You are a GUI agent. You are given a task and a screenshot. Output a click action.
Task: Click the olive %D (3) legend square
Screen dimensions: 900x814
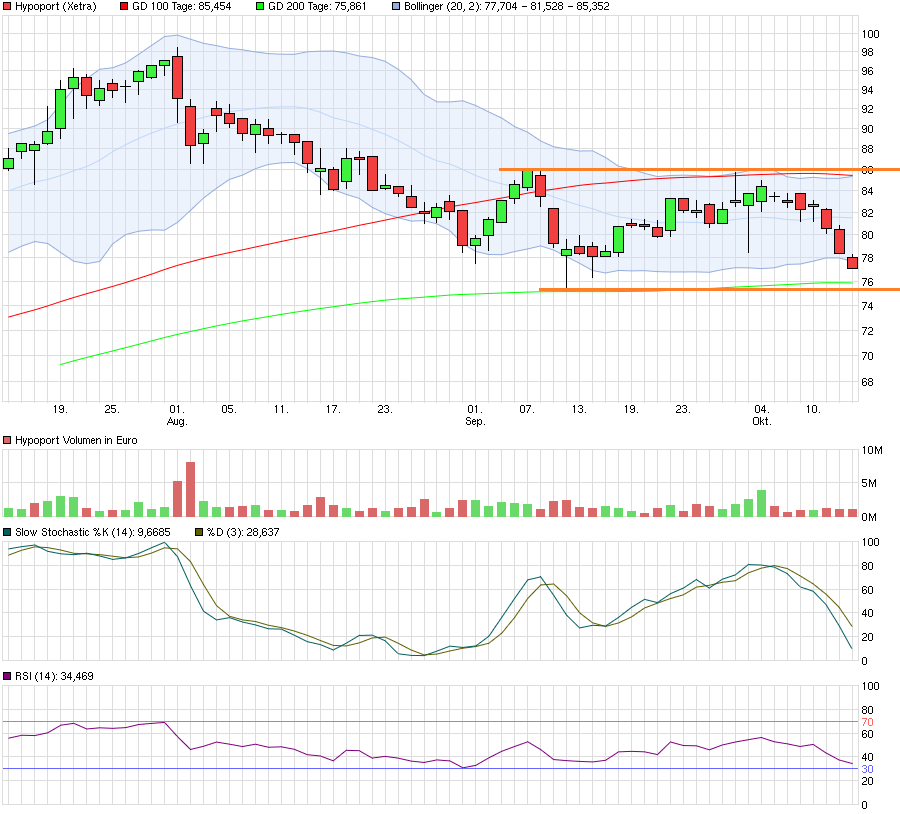tap(198, 532)
